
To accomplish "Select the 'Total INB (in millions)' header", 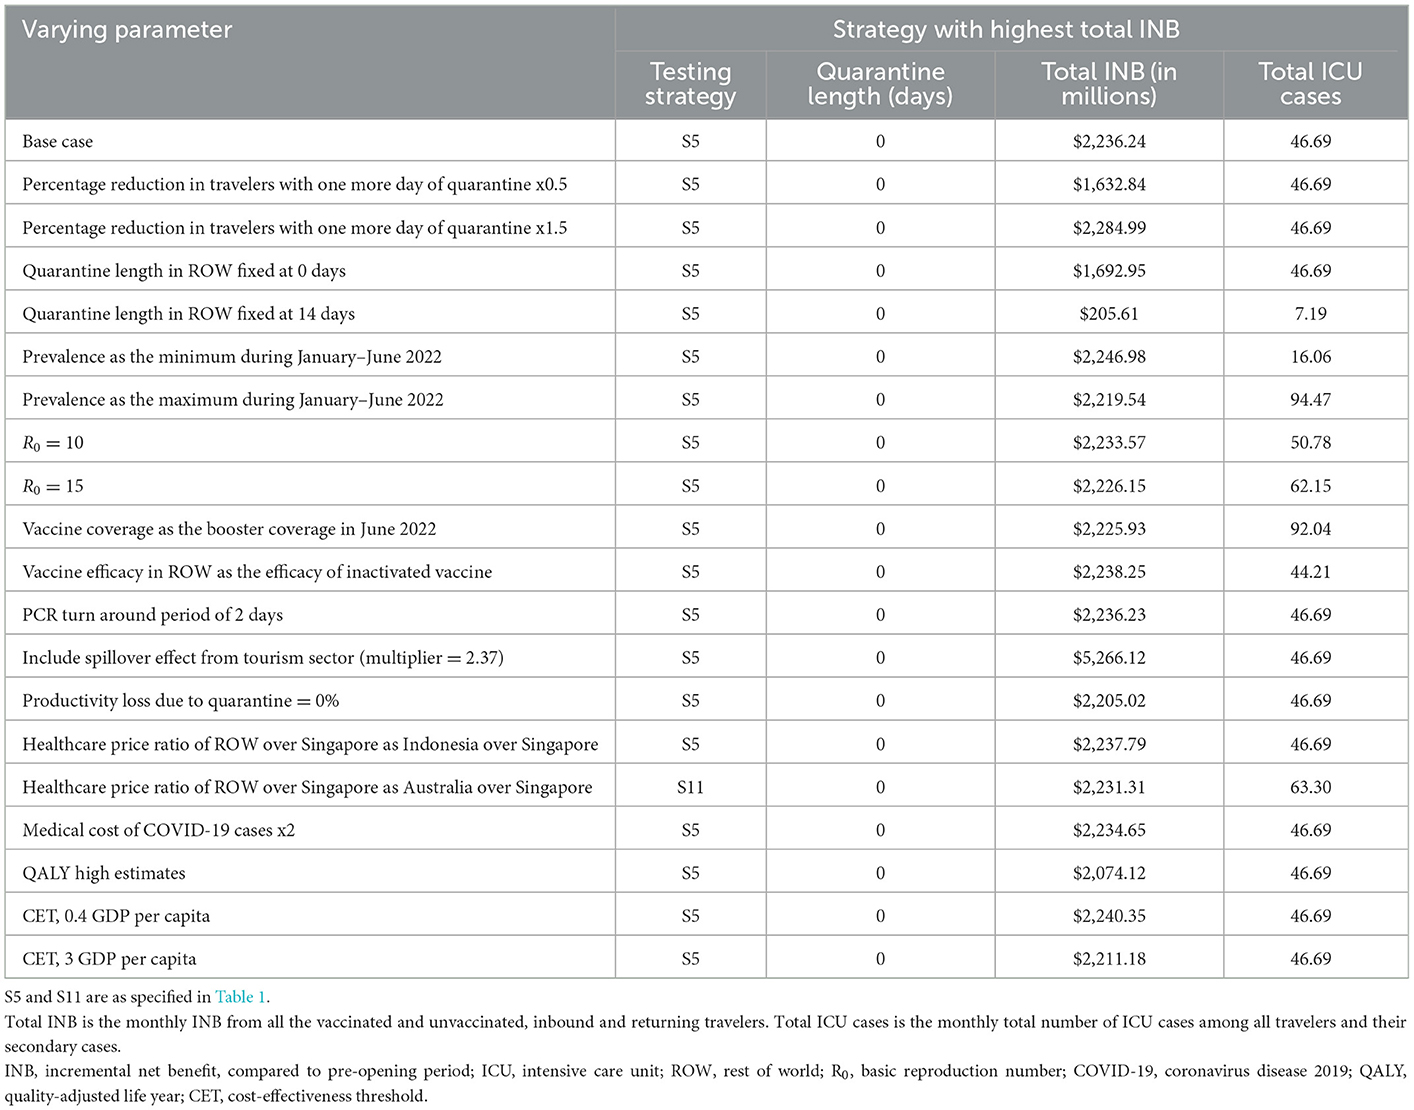I will [x=1109, y=84].
